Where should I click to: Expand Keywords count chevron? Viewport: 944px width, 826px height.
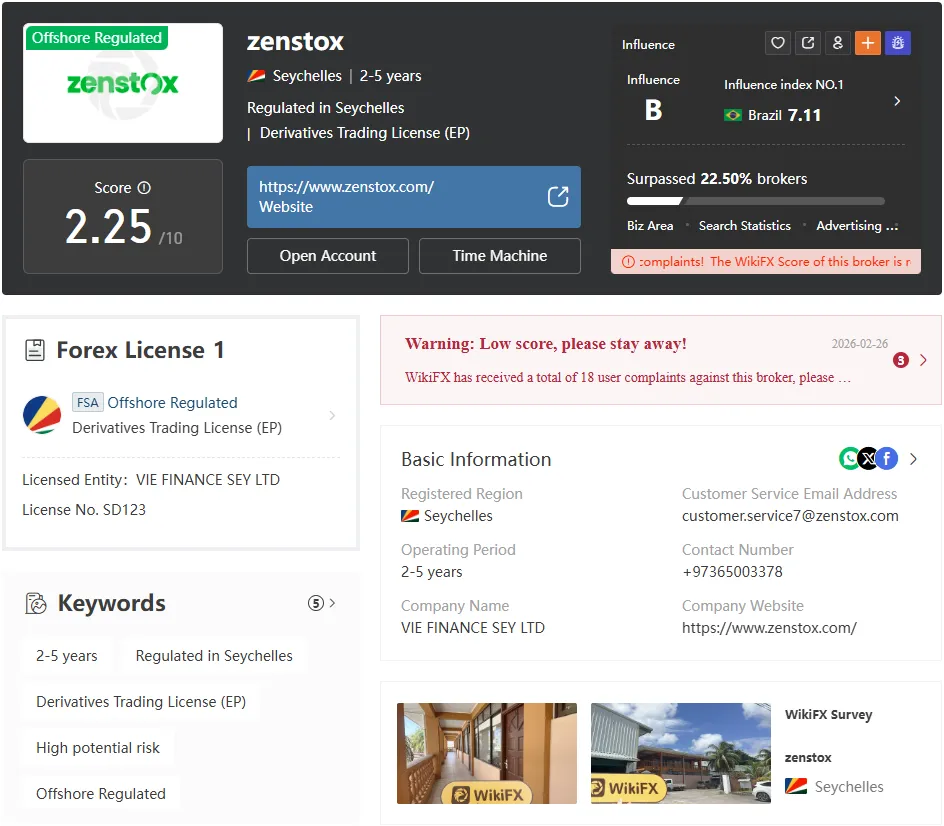pos(332,603)
